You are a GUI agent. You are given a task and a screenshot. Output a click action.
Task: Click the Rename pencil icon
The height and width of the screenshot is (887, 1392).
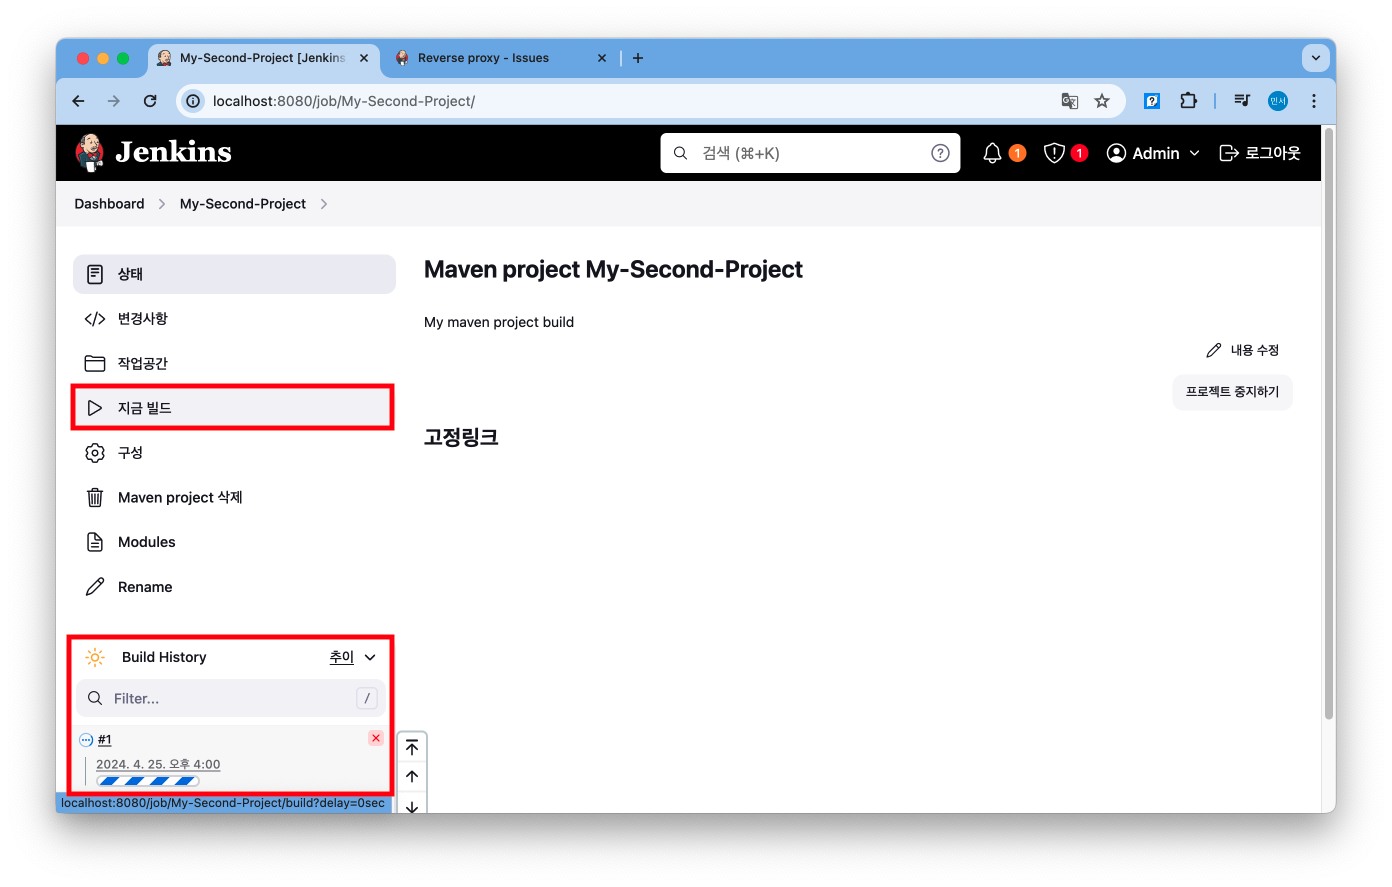pos(95,587)
